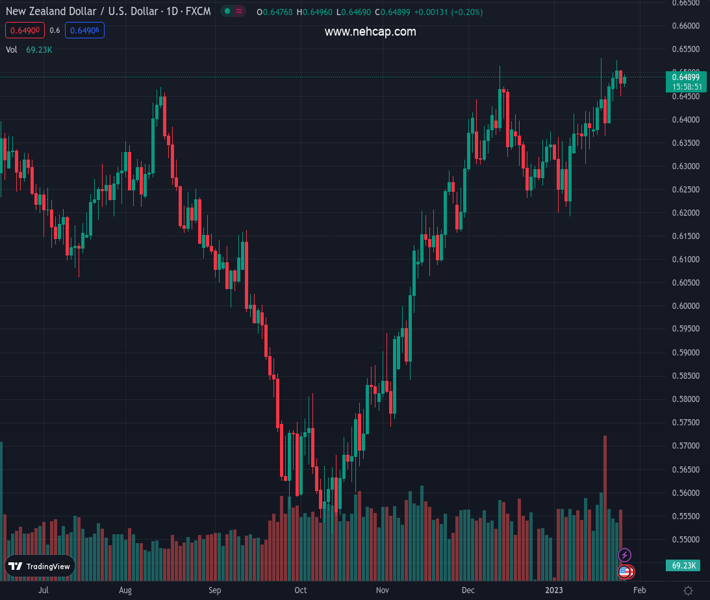This screenshot has width=710, height=600.
Task: Open chart settings gear icon
Action: coord(688,590)
